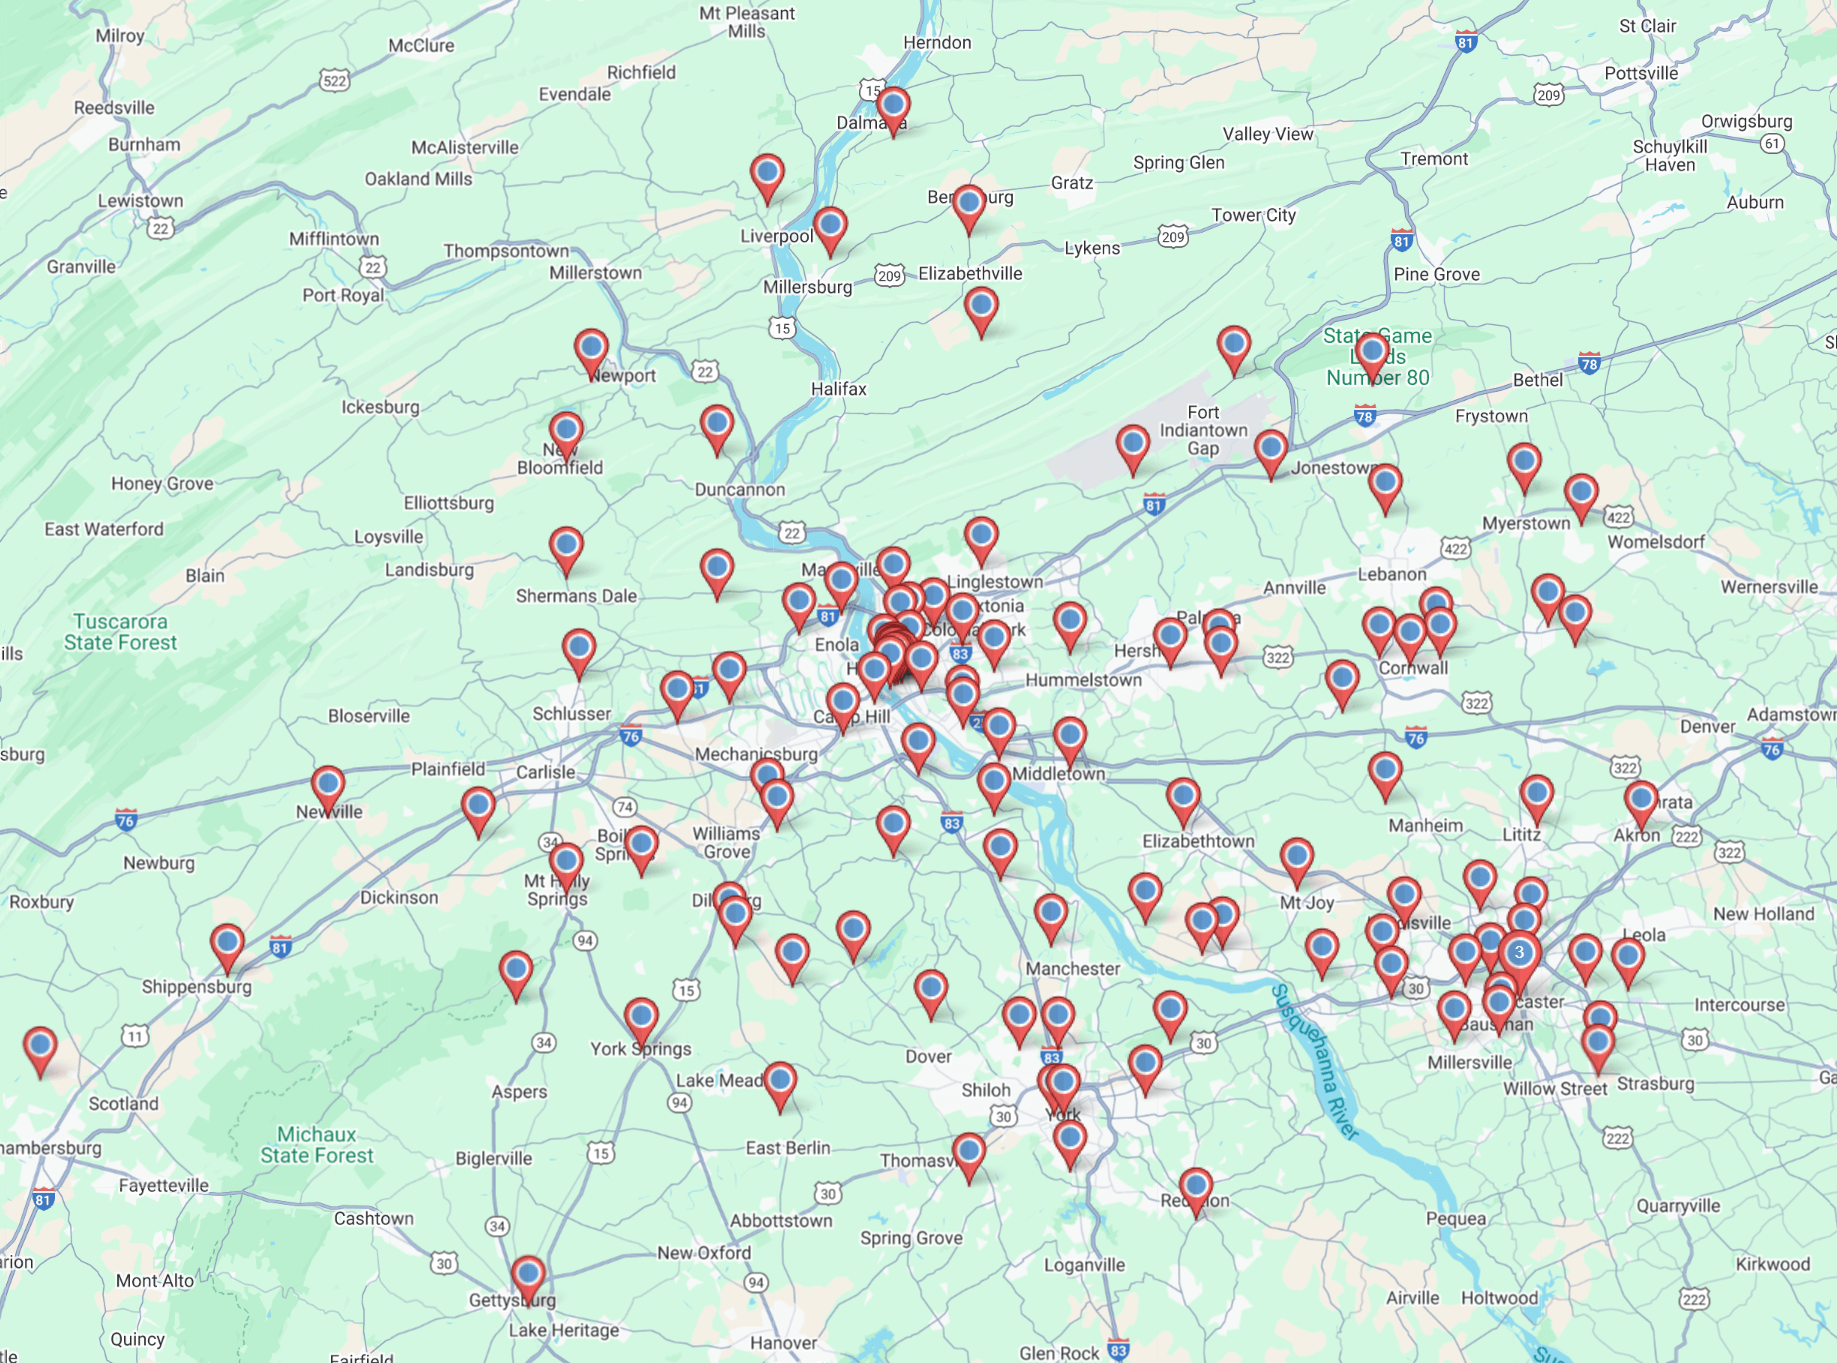
Task: Select the marker above Elizabethtown
Action: point(1183,798)
